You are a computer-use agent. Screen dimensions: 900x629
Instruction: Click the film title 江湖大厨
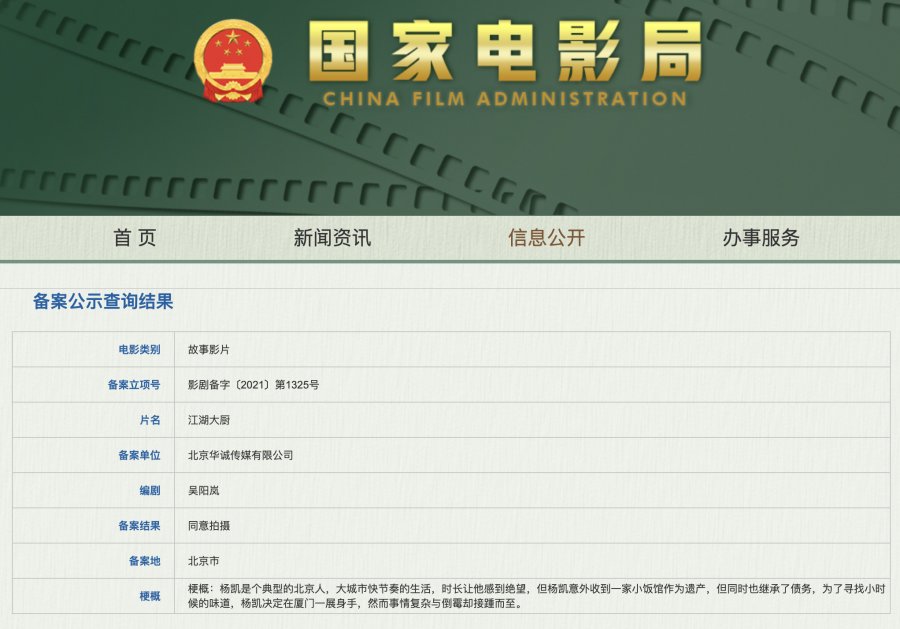209,420
